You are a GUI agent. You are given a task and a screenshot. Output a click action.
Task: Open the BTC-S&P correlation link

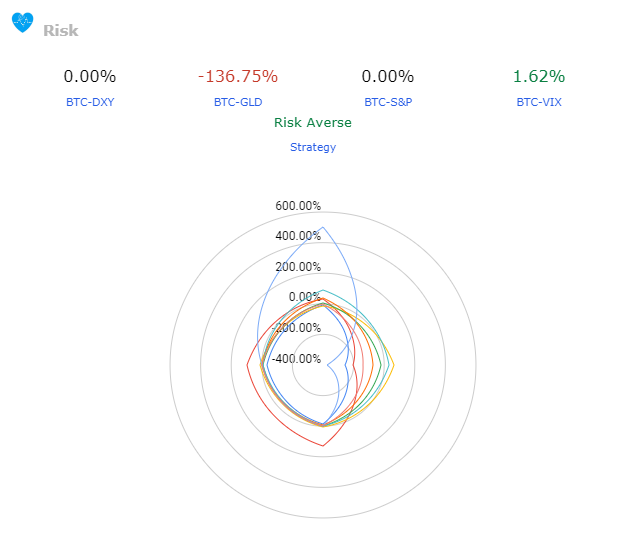tap(388, 102)
